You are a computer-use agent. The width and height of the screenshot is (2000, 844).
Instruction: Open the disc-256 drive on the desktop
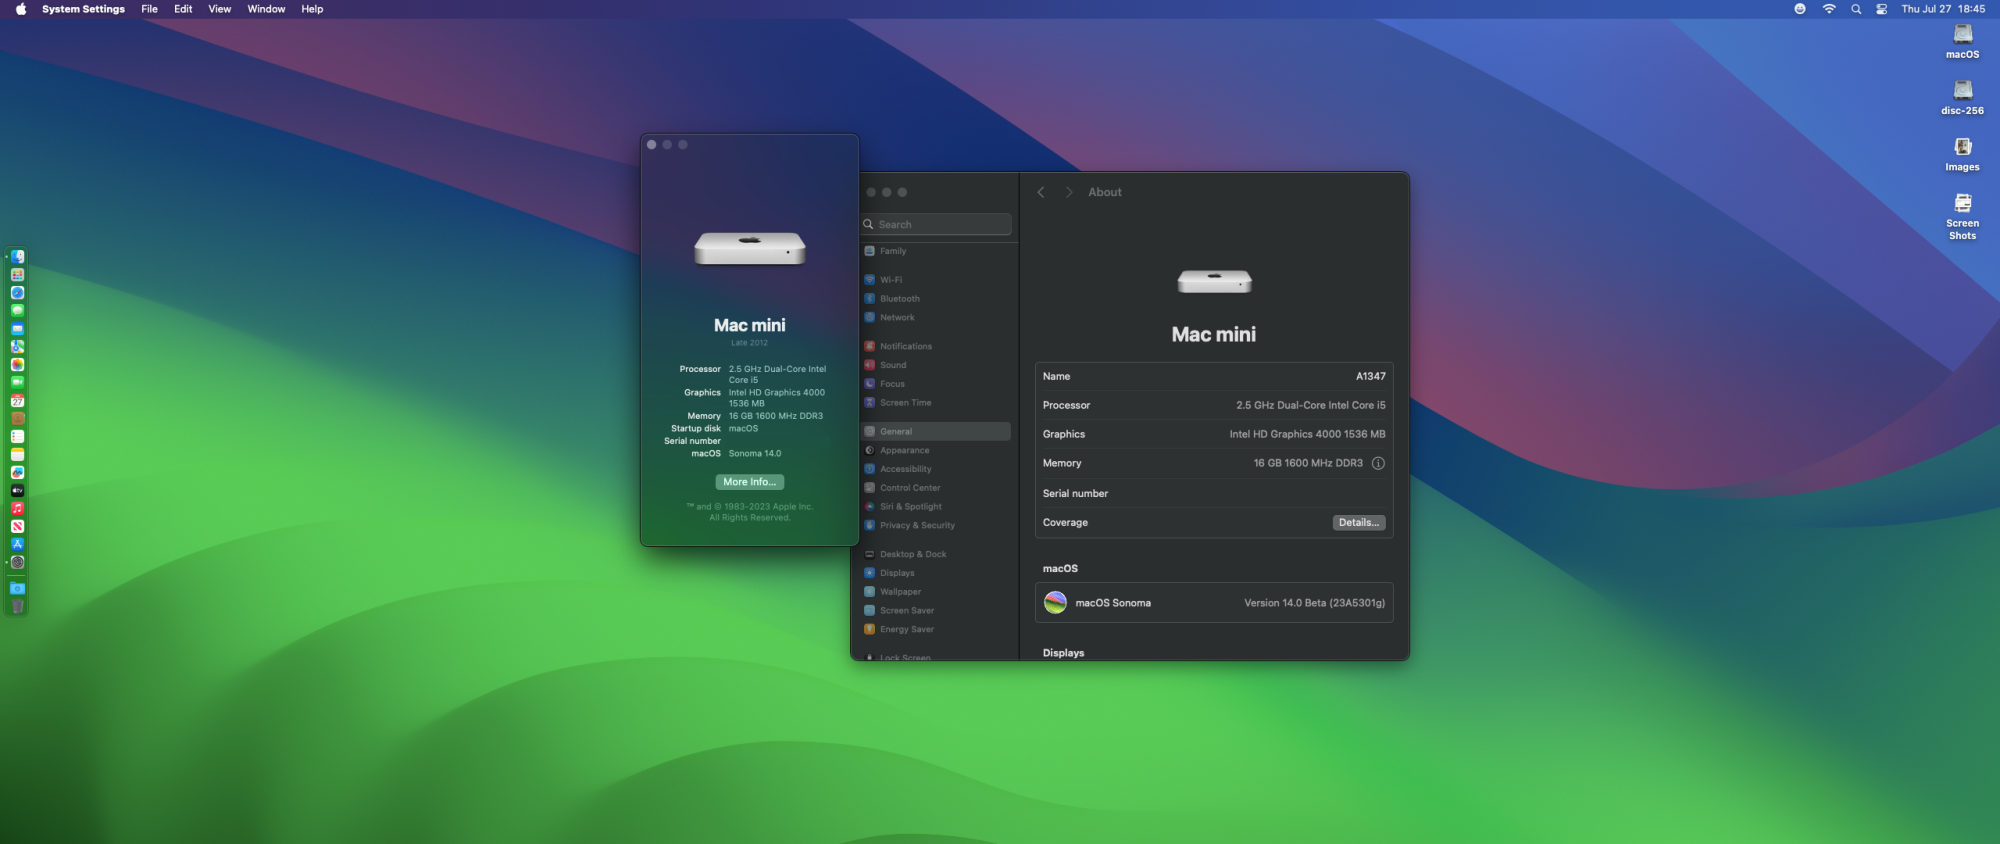point(1962,97)
